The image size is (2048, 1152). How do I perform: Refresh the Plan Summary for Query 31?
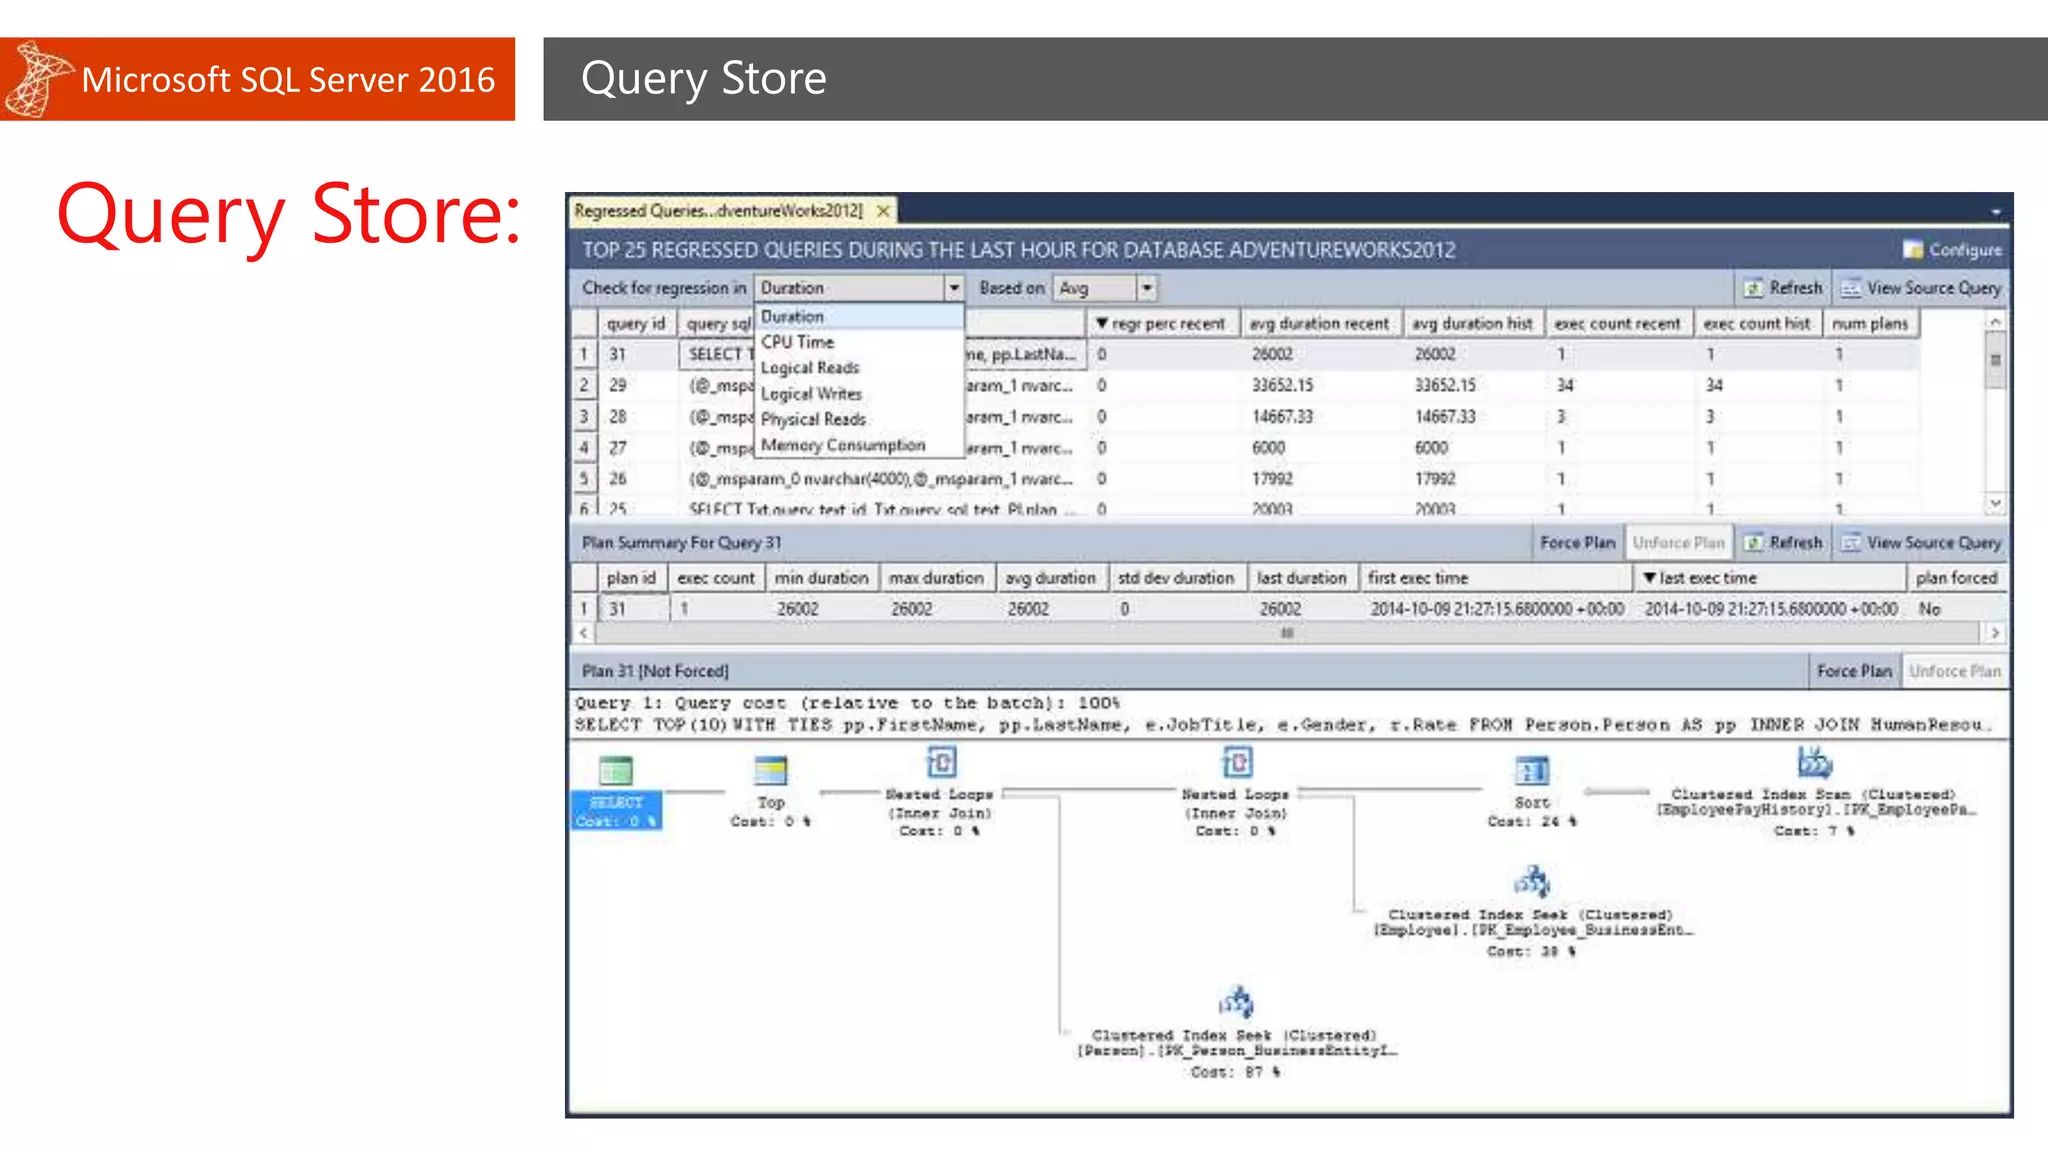(x=1784, y=542)
